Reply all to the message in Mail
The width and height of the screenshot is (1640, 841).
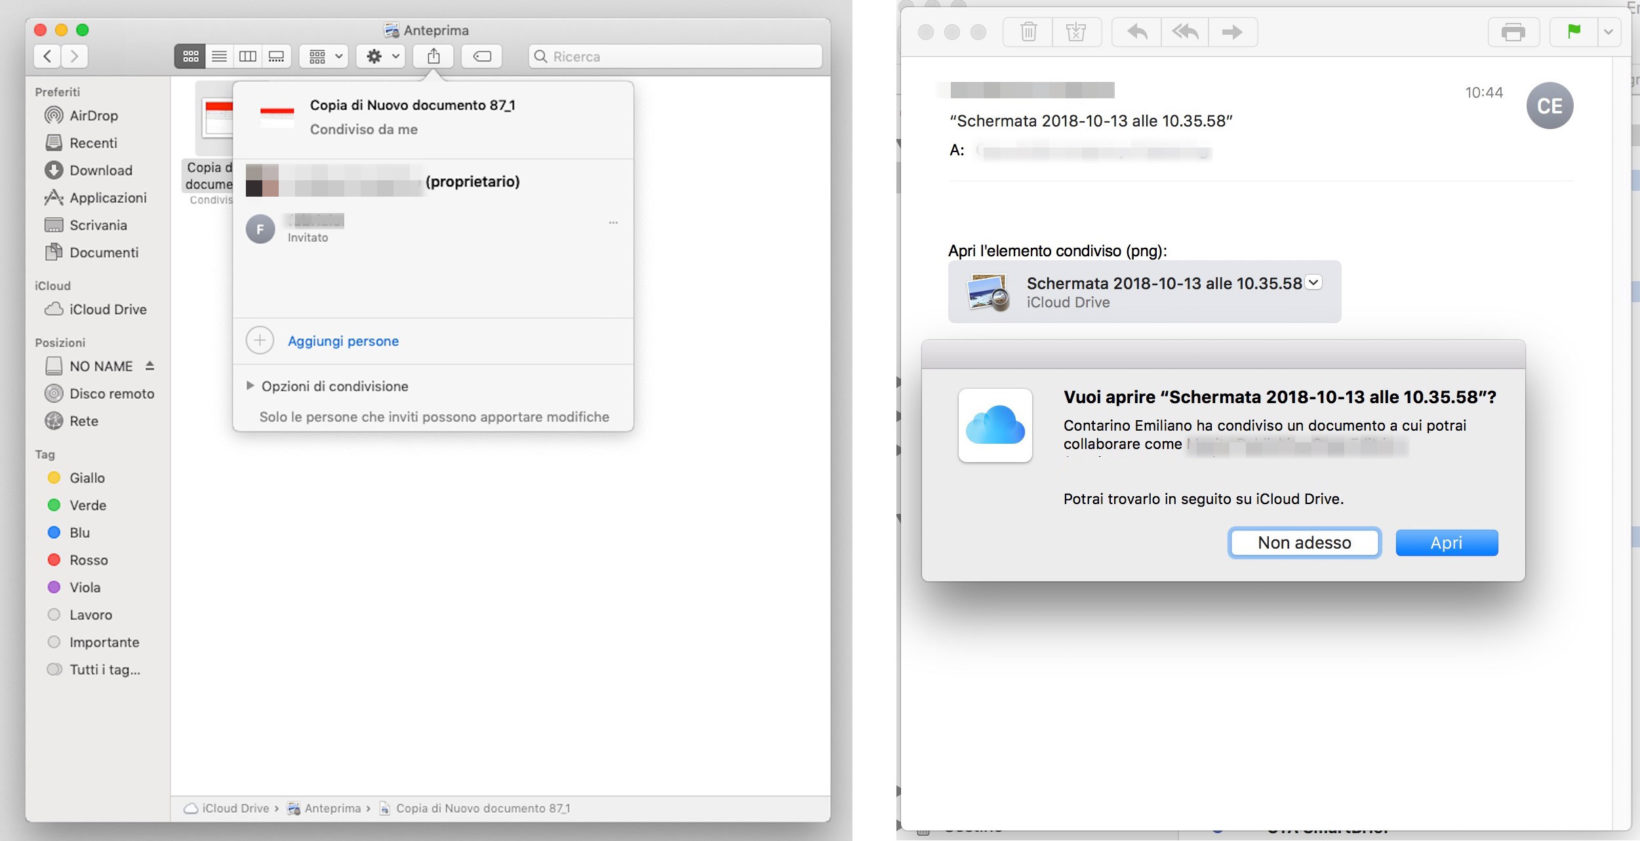(x=1185, y=32)
